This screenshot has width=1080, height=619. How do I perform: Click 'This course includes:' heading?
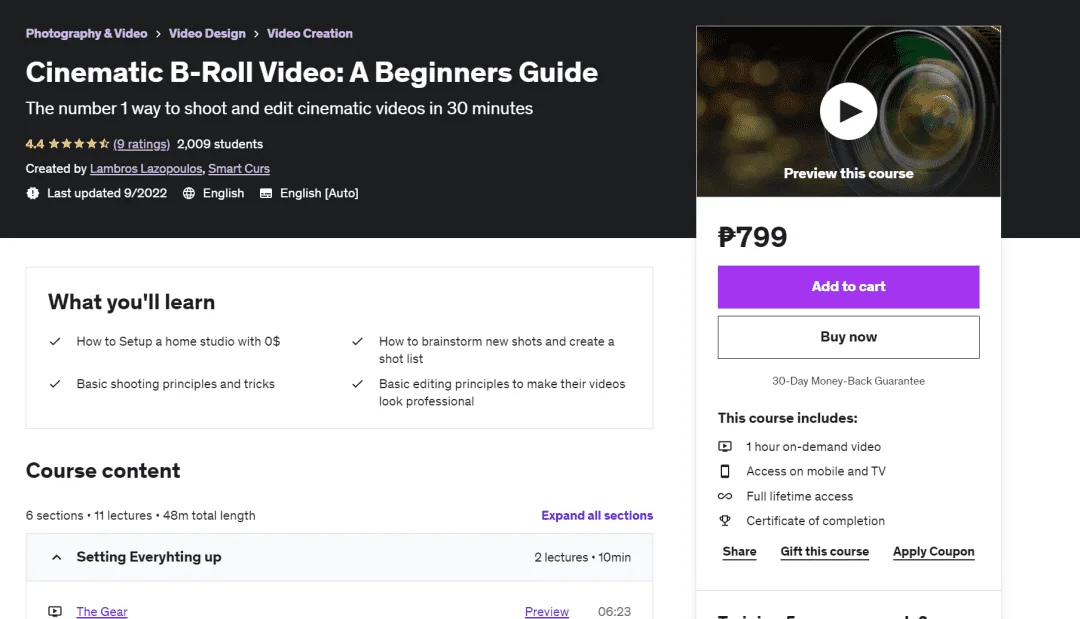coord(787,418)
